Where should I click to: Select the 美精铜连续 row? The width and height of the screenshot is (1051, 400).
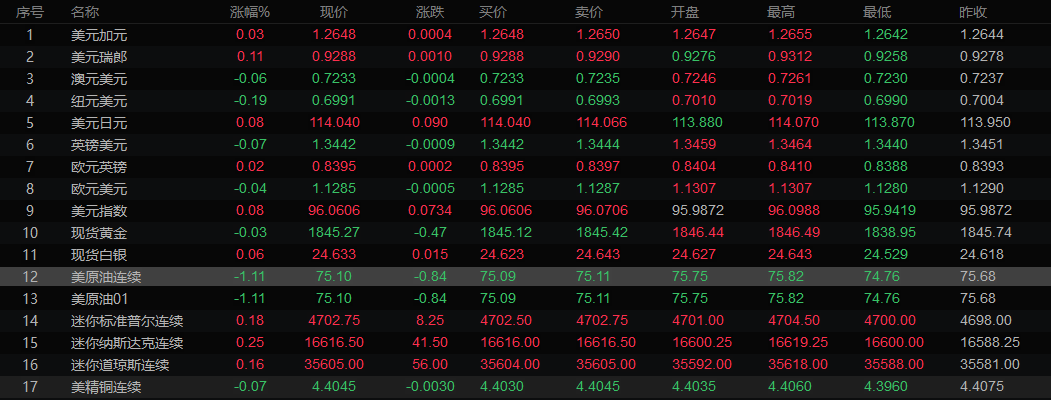click(x=106, y=387)
